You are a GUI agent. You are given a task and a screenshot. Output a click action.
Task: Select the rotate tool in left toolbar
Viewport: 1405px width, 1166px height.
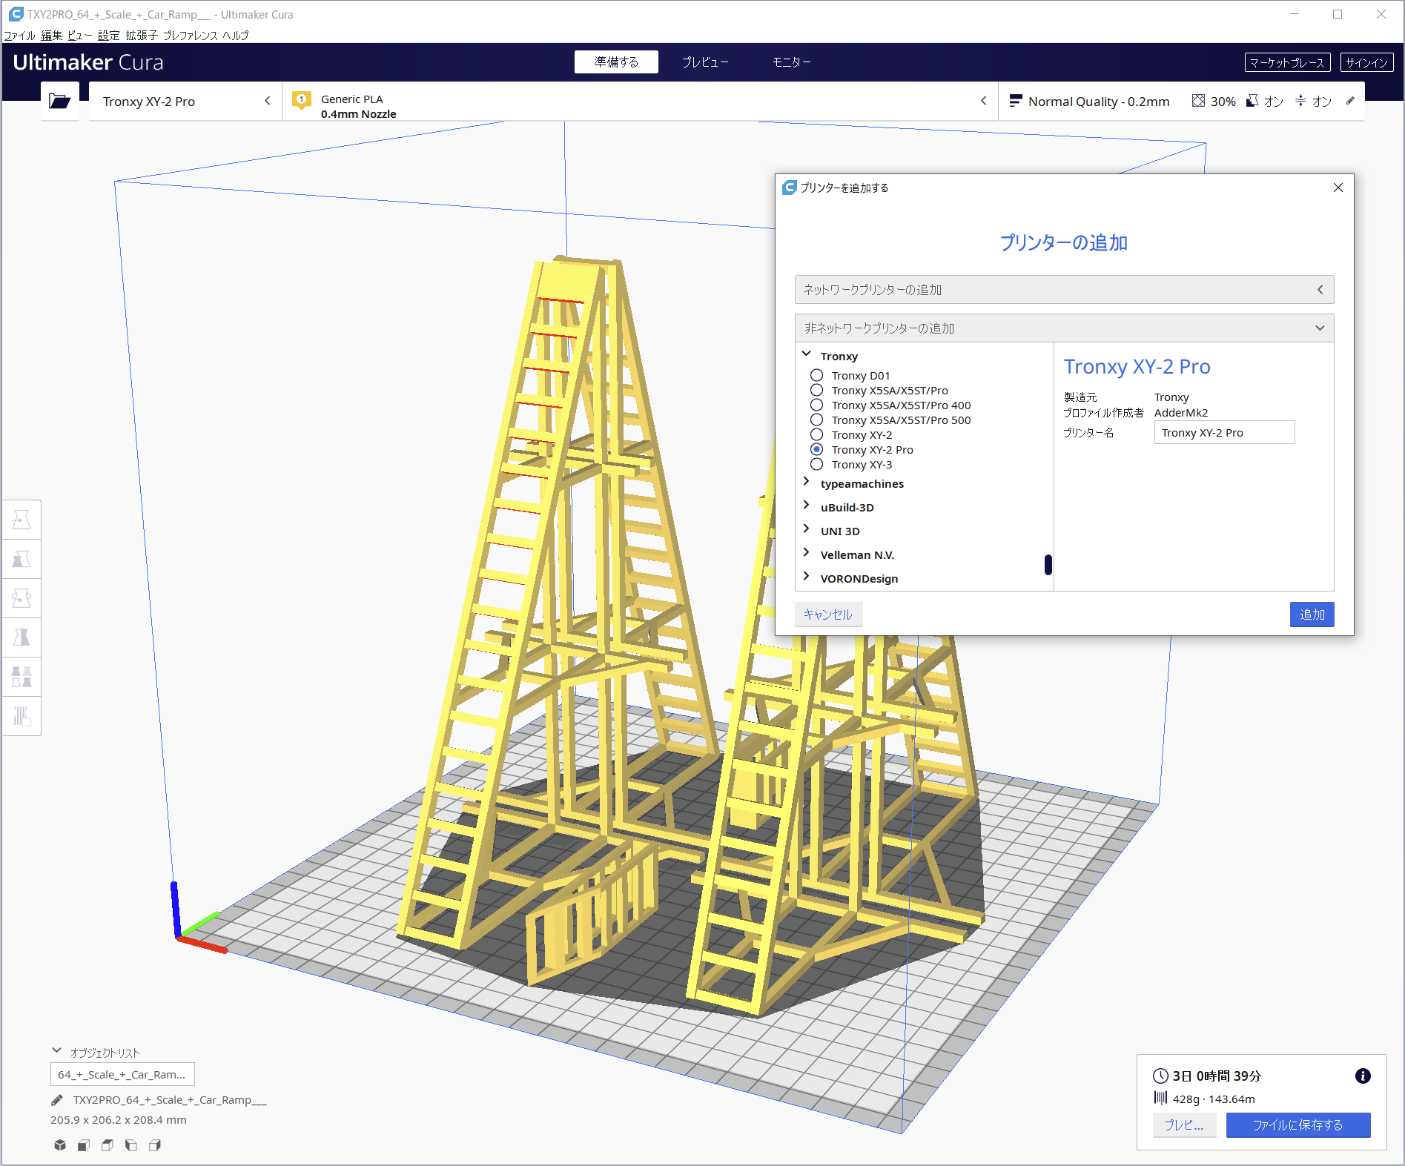pos(21,598)
